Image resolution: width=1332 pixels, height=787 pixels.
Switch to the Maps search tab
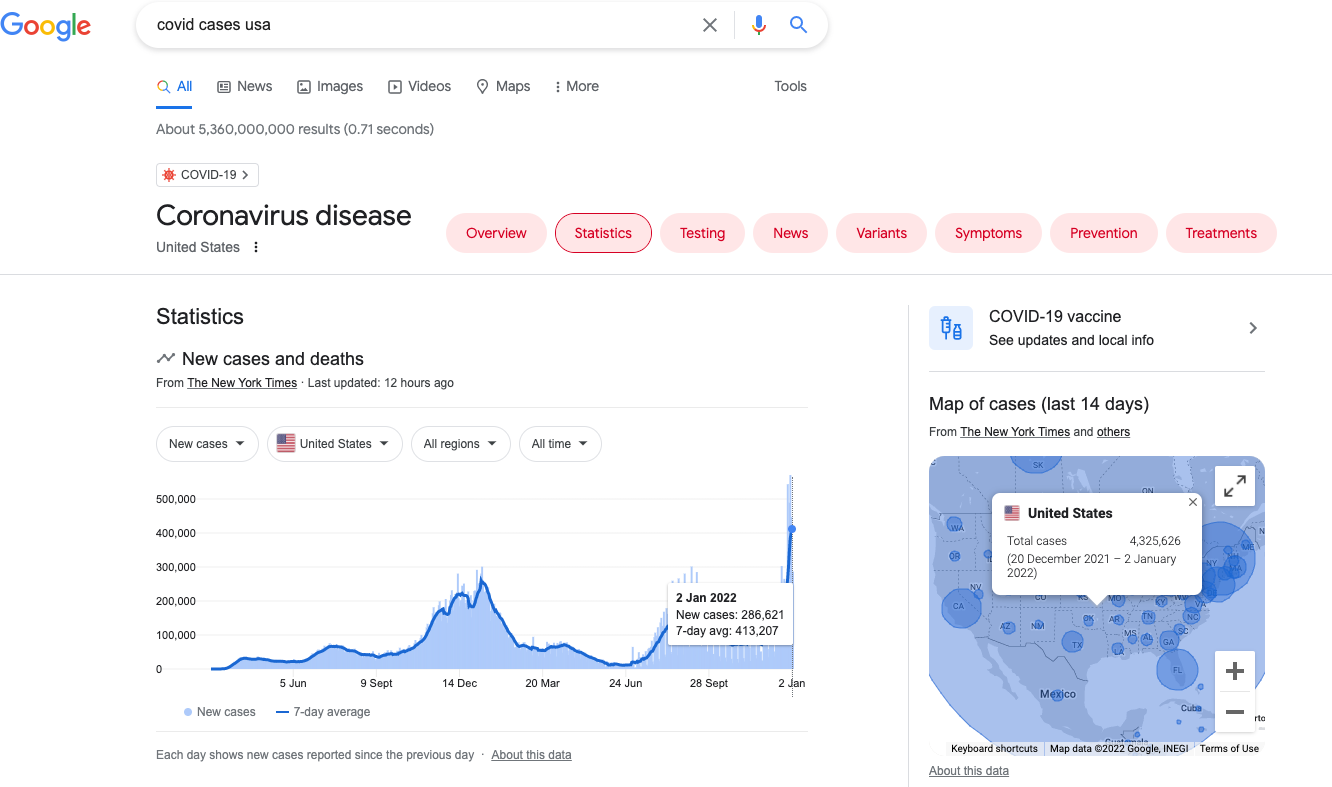click(x=503, y=87)
